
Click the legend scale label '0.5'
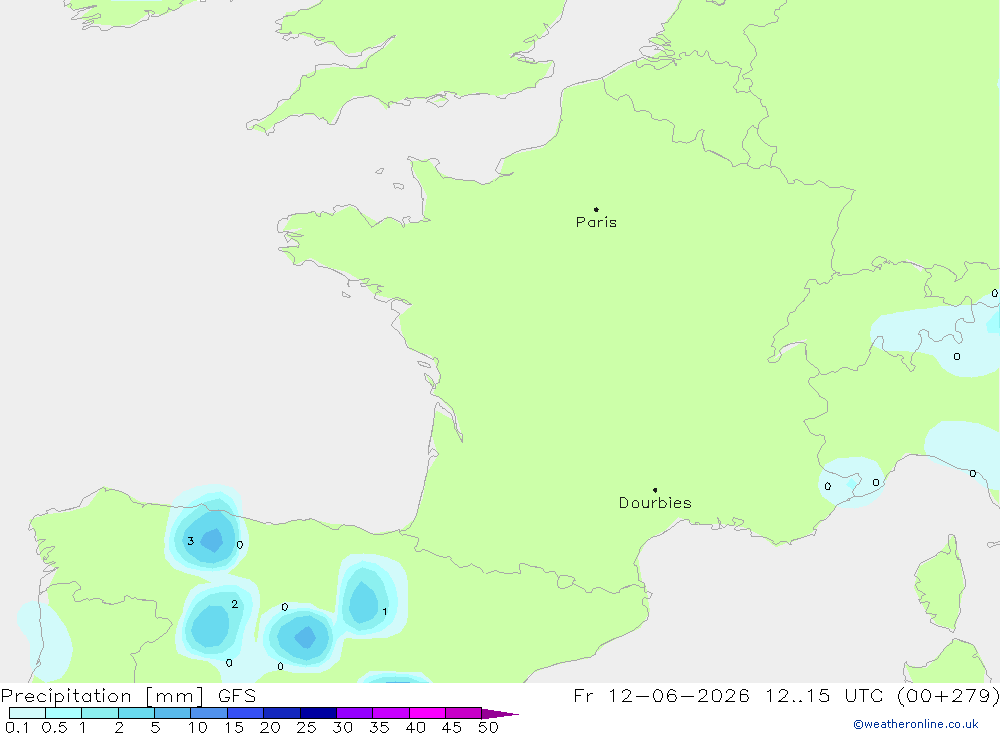[54, 727]
